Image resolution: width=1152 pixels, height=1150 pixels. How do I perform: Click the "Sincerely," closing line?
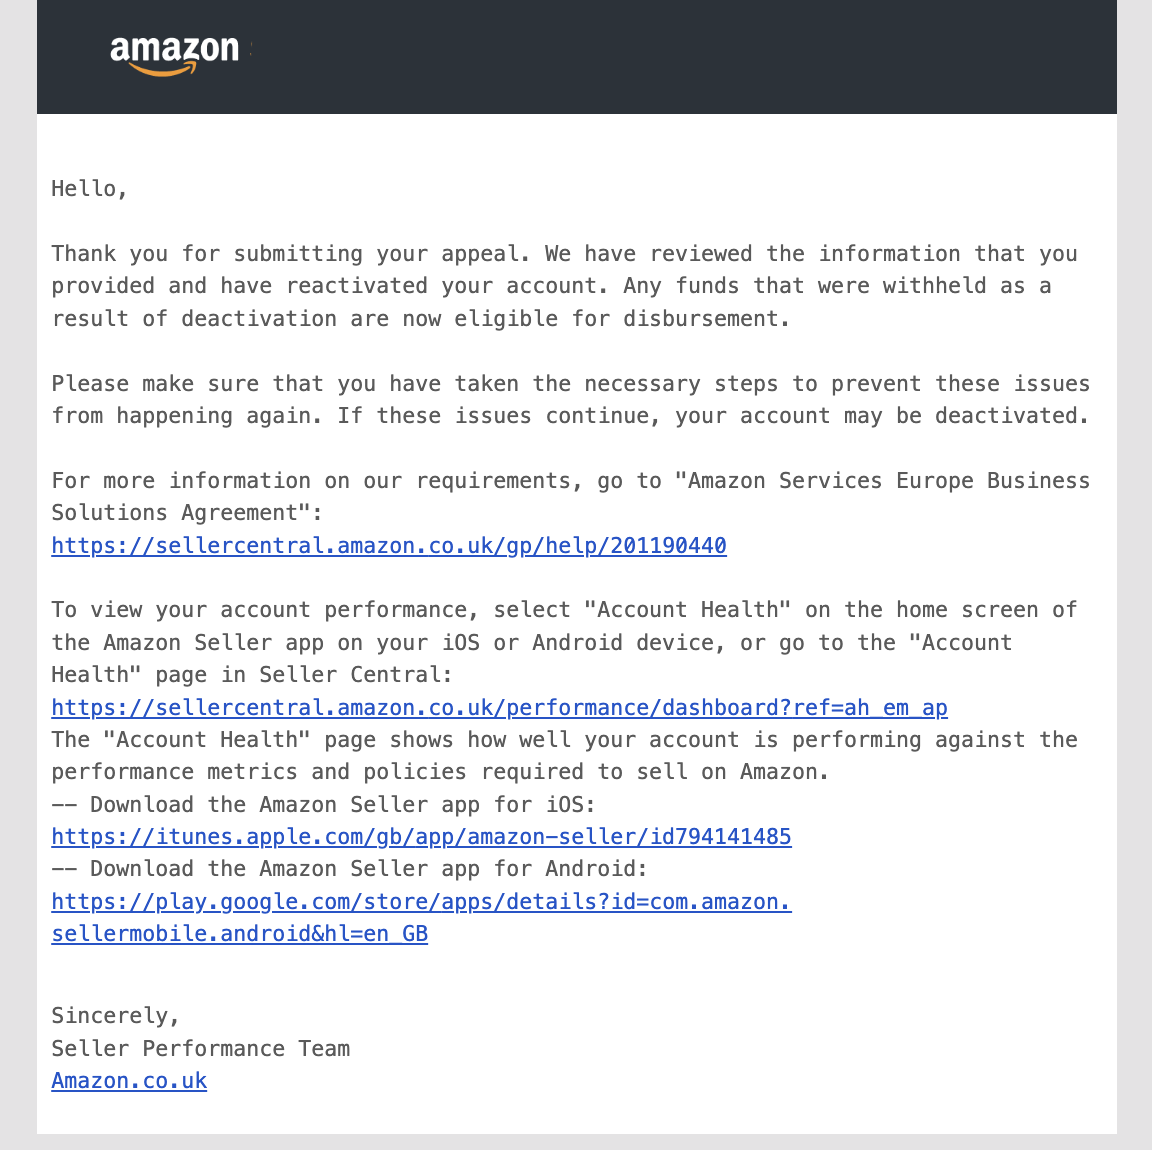click(x=115, y=1016)
